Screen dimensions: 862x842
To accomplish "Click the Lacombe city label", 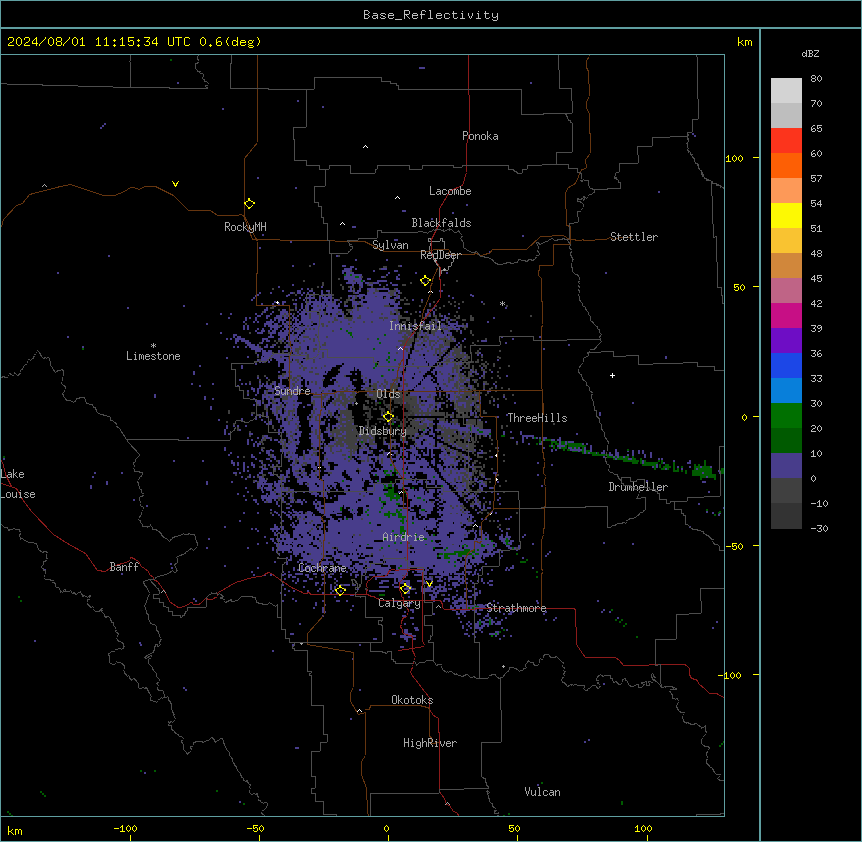I will 450,191.
